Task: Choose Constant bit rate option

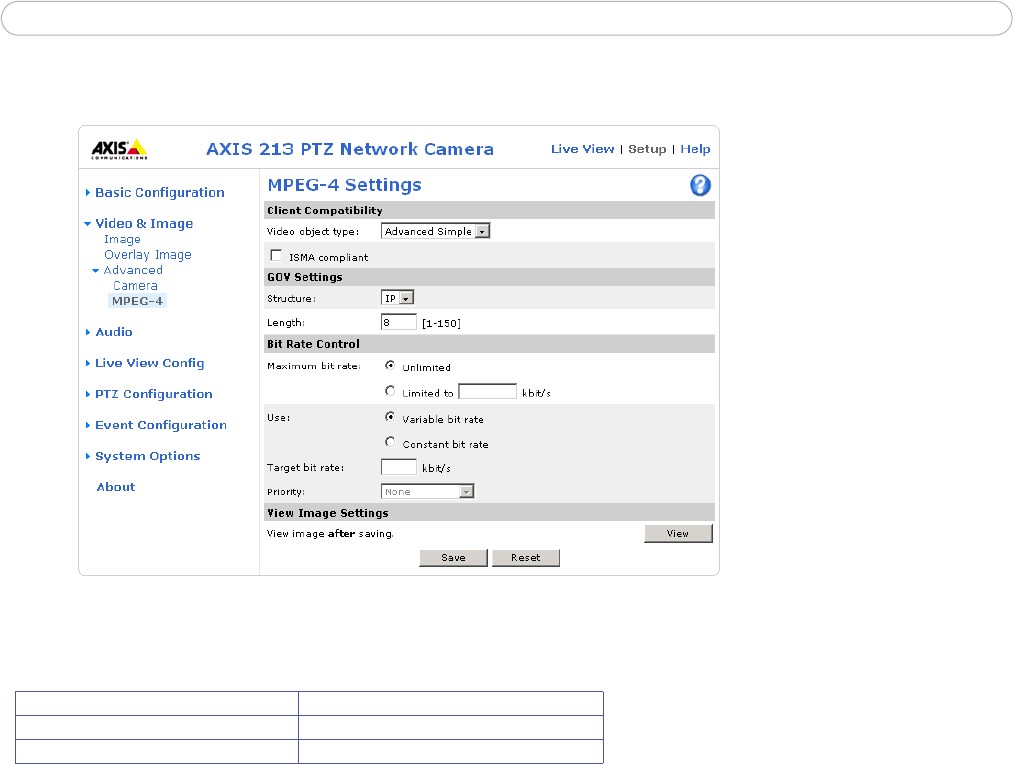Action: tap(390, 443)
